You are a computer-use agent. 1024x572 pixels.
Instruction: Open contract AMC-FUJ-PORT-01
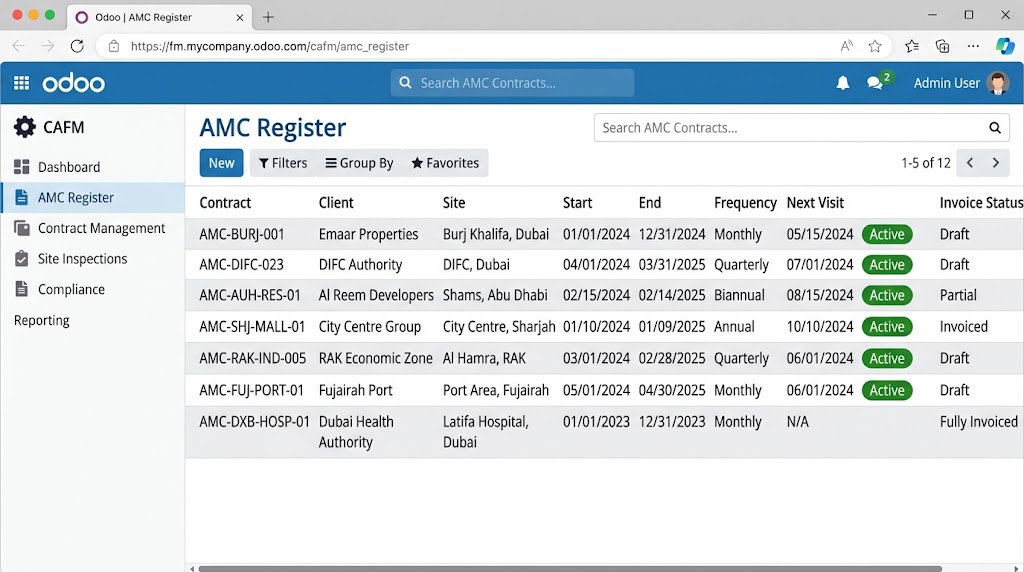click(251, 390)
